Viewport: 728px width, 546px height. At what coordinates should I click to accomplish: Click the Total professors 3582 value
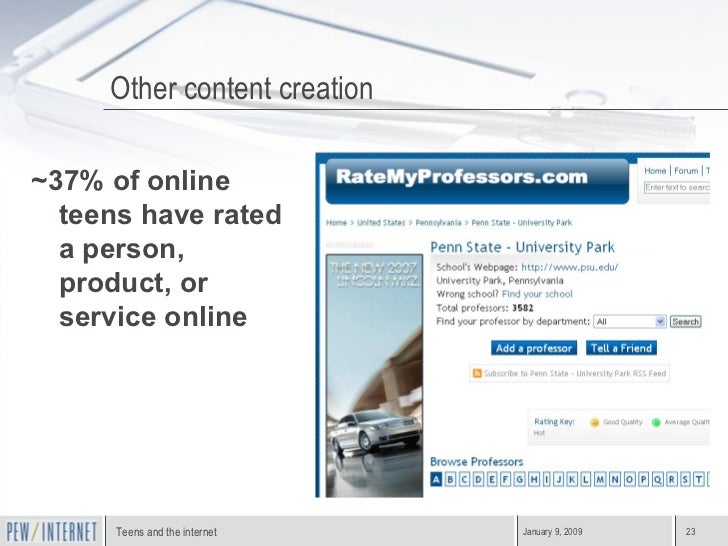tap(523, 308)
